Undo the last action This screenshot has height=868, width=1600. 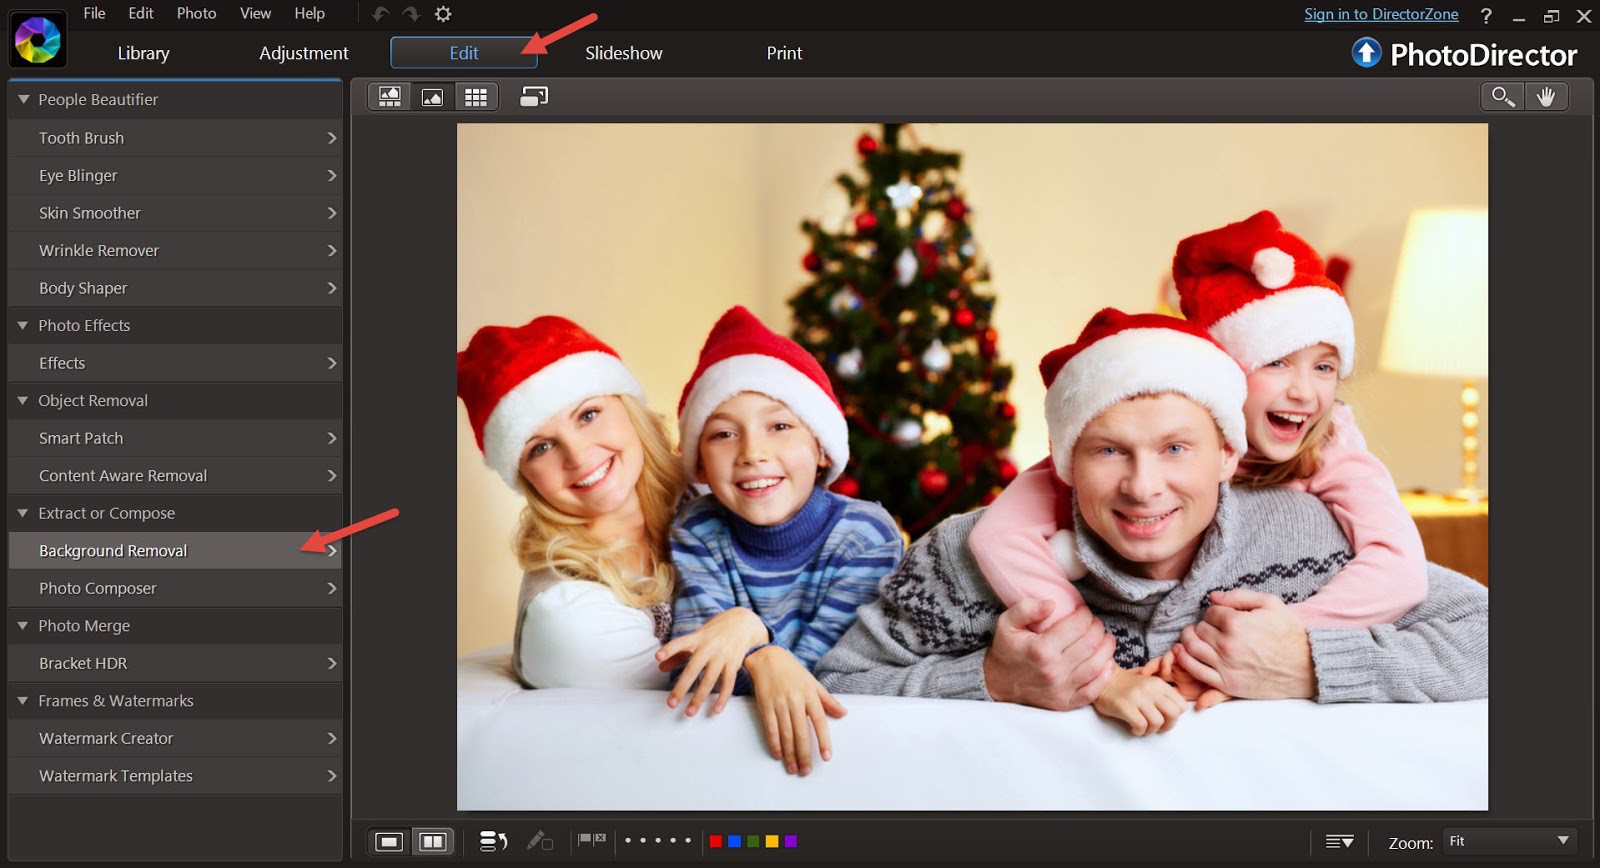381,14
